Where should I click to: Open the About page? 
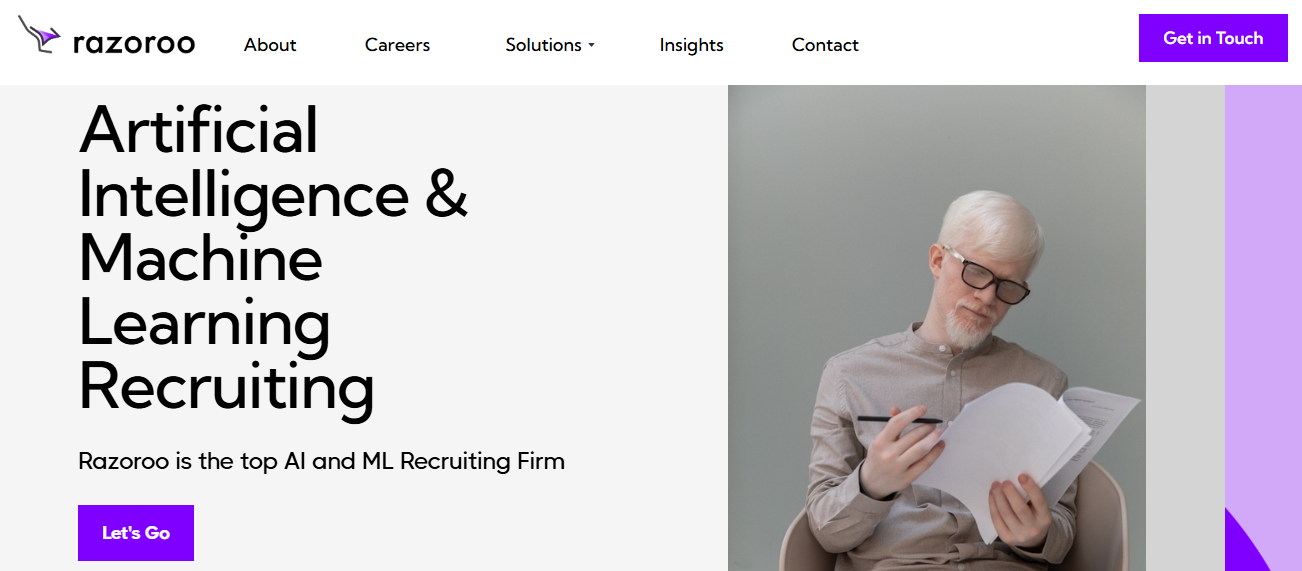pyautogui.click(x=270, y=45)
